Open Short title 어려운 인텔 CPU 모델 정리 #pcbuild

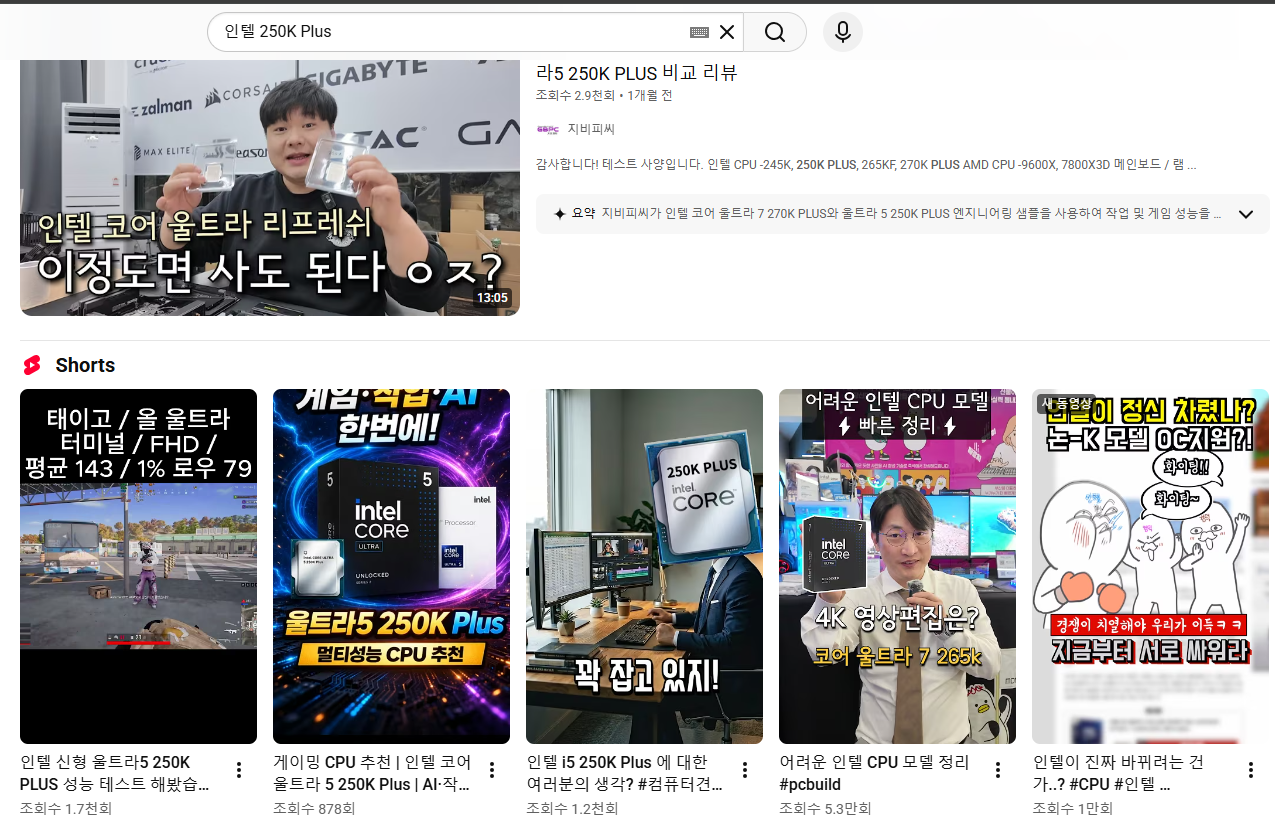(874, 773)
